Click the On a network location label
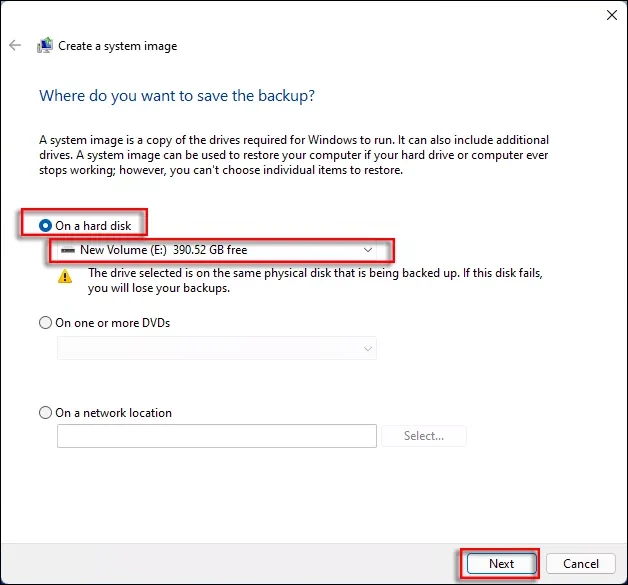The image size is (628, 585). [x=113, y=413]
